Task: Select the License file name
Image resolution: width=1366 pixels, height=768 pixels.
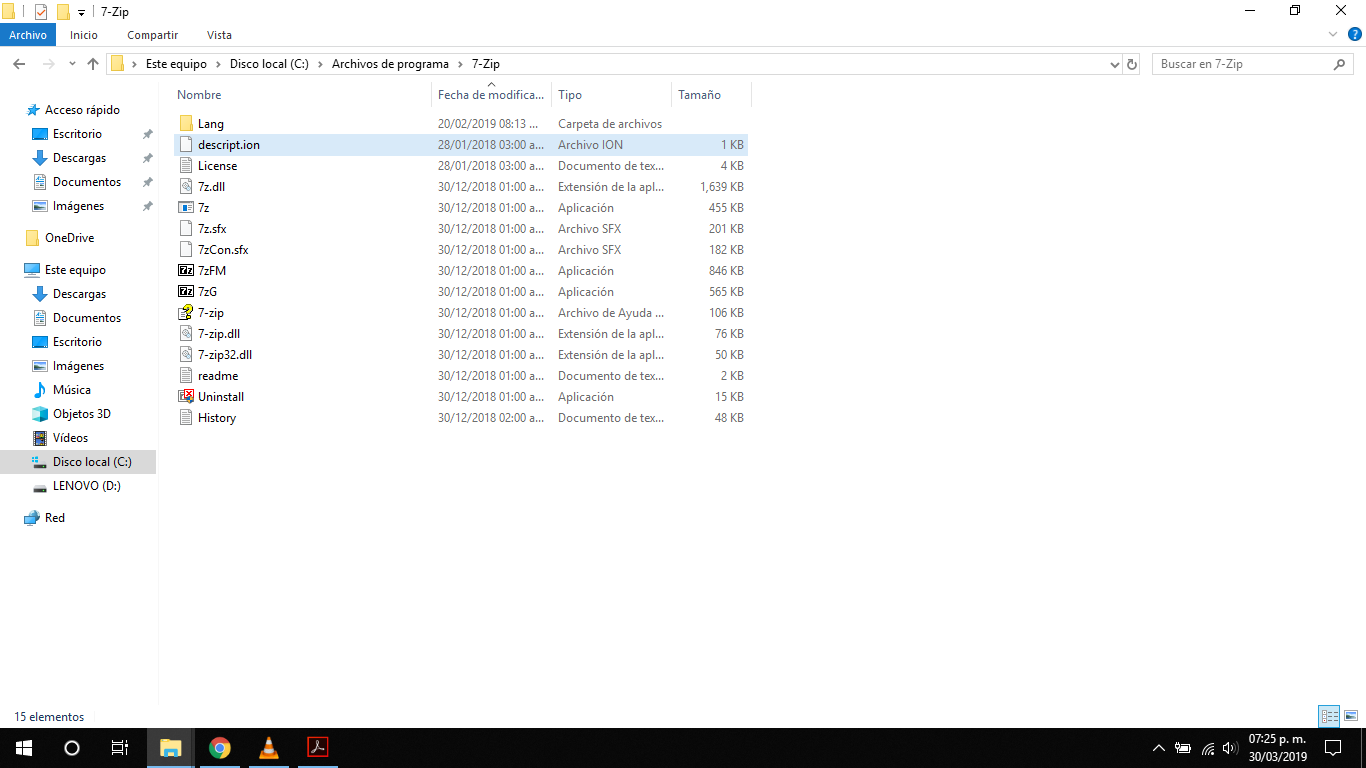Action: click(218, 166)
